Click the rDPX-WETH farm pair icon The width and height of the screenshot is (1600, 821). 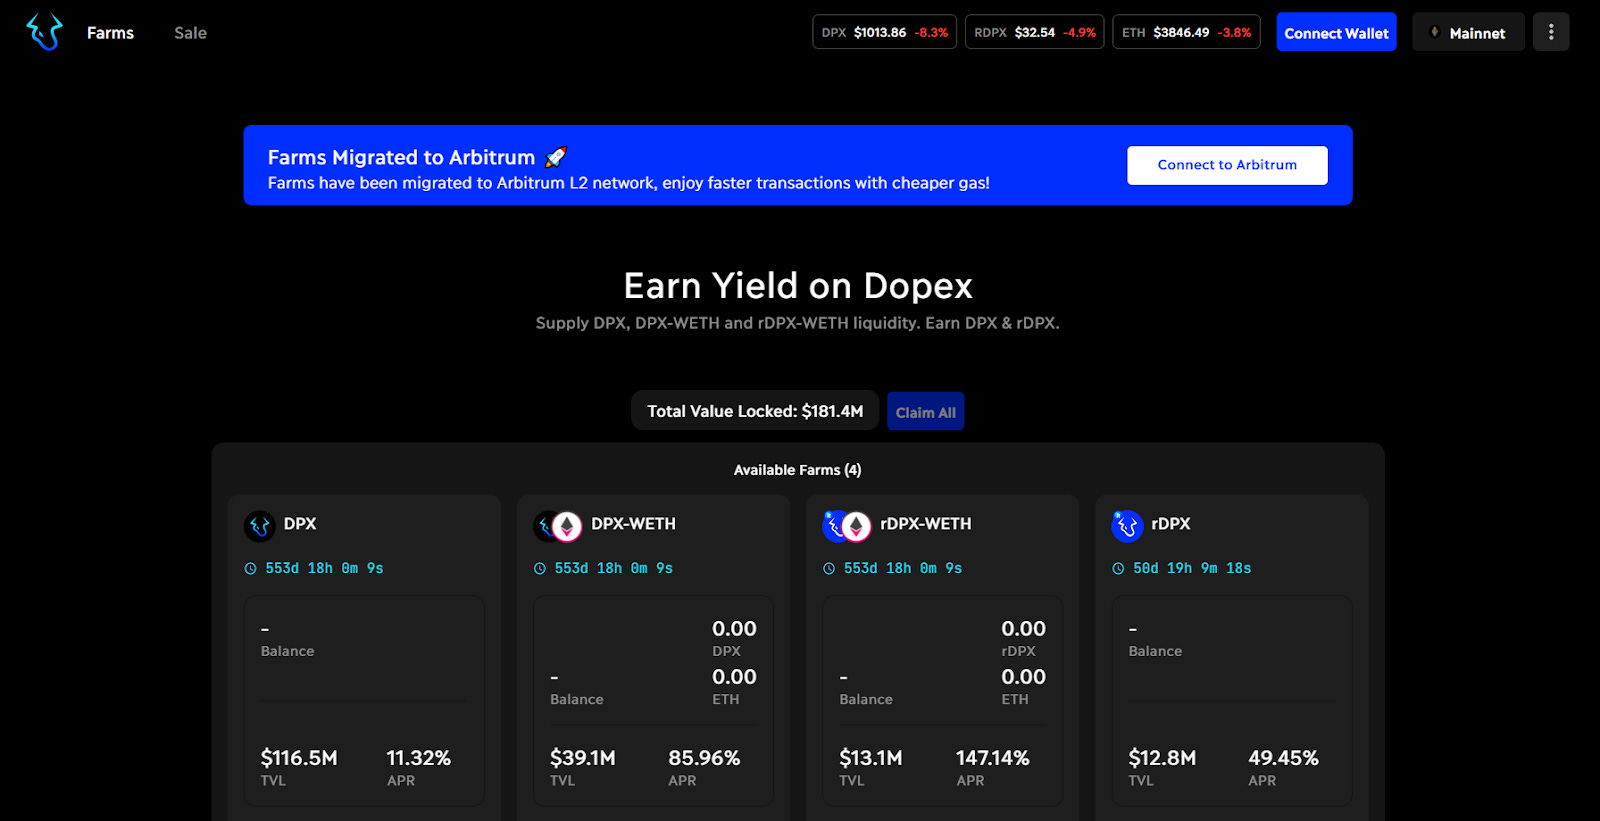[x=847, y=525]
